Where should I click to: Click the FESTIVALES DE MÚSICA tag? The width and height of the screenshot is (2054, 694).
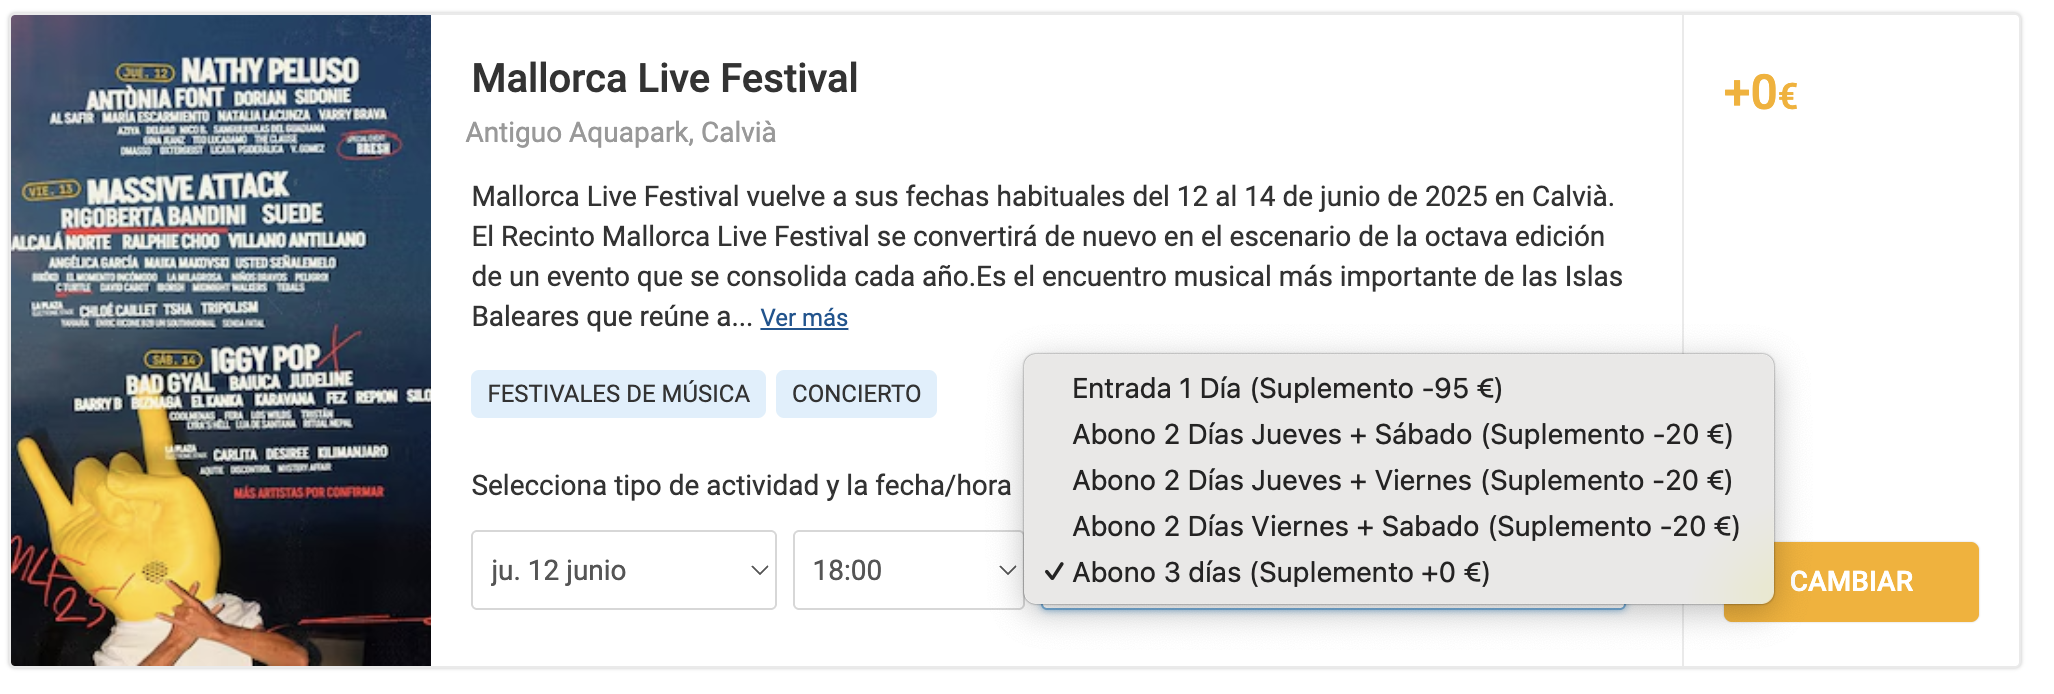618,394
